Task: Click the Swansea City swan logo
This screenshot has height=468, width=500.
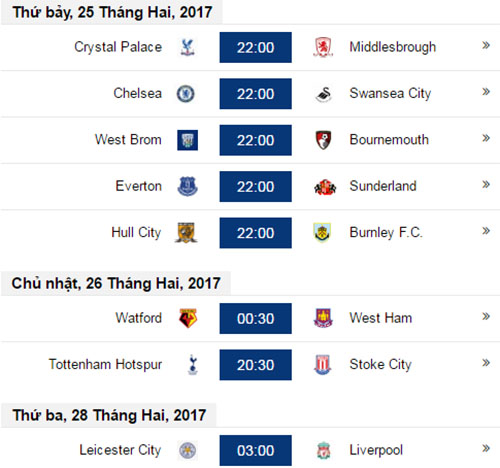Action: click(x=323, y=94)
